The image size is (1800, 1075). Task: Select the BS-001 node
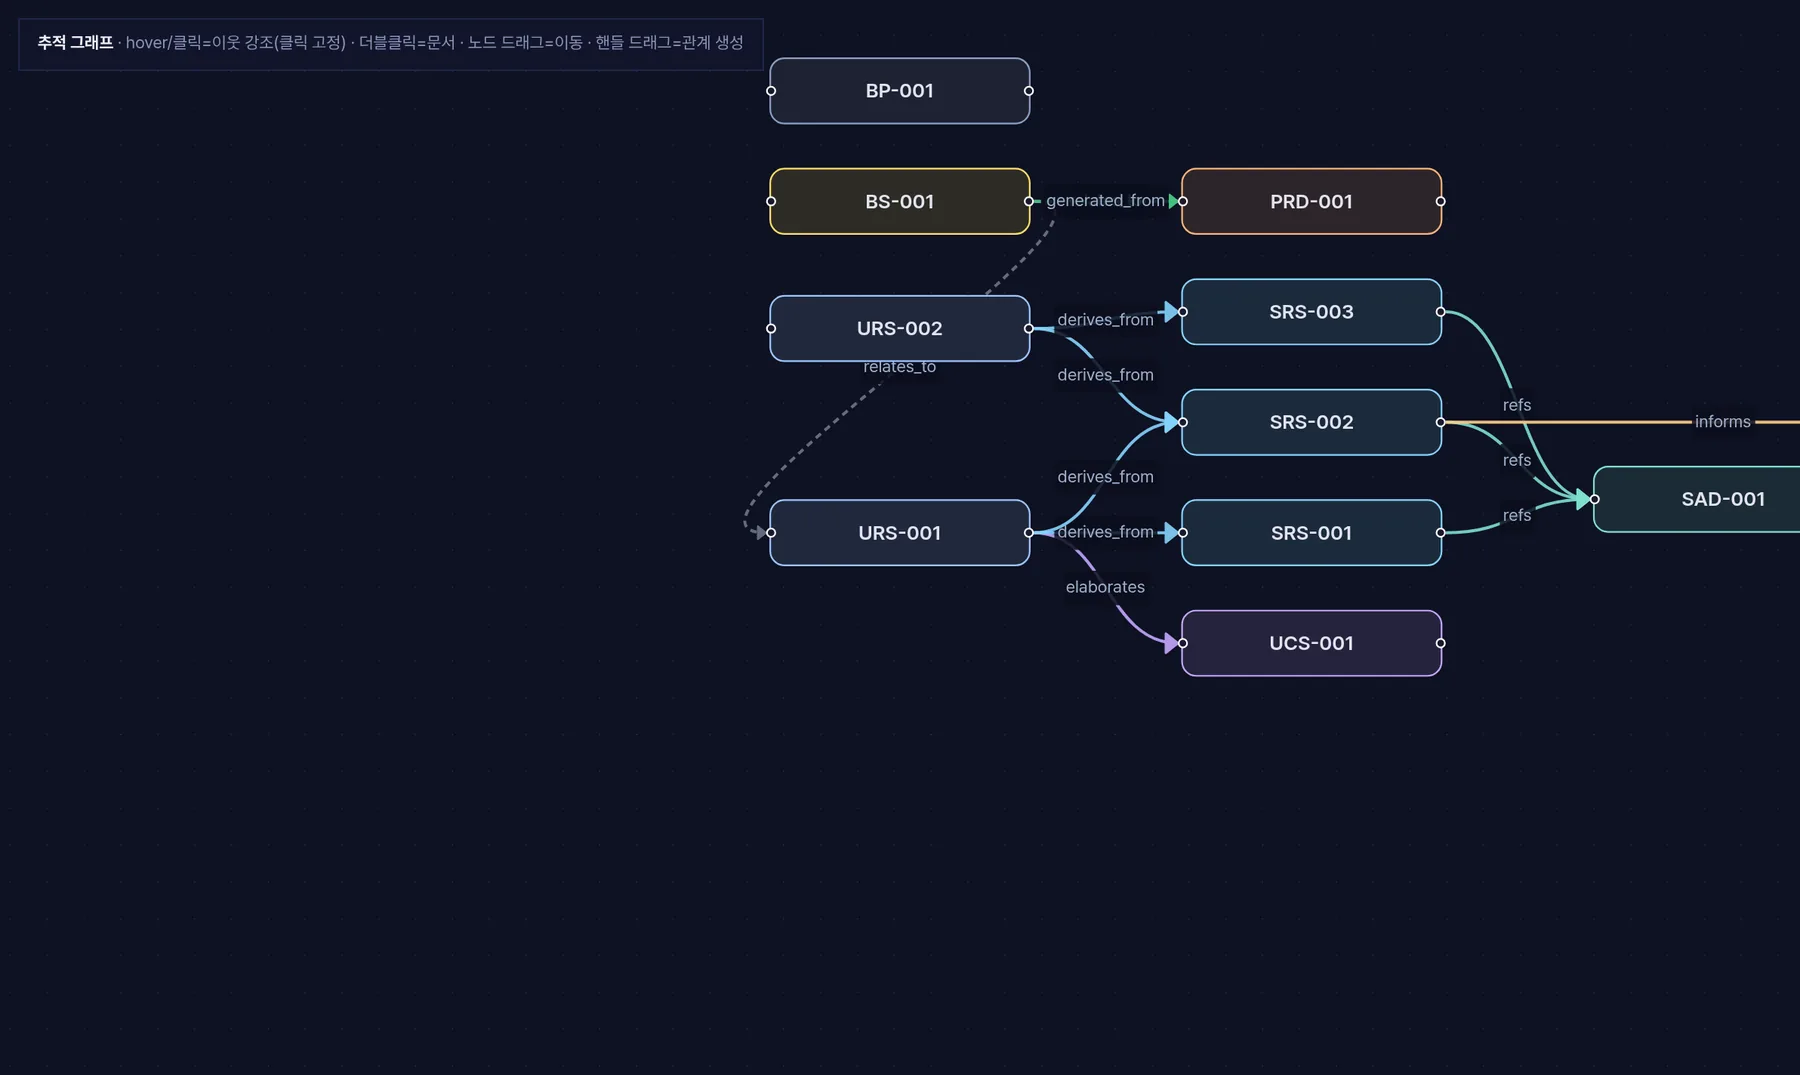pos(899,201)
